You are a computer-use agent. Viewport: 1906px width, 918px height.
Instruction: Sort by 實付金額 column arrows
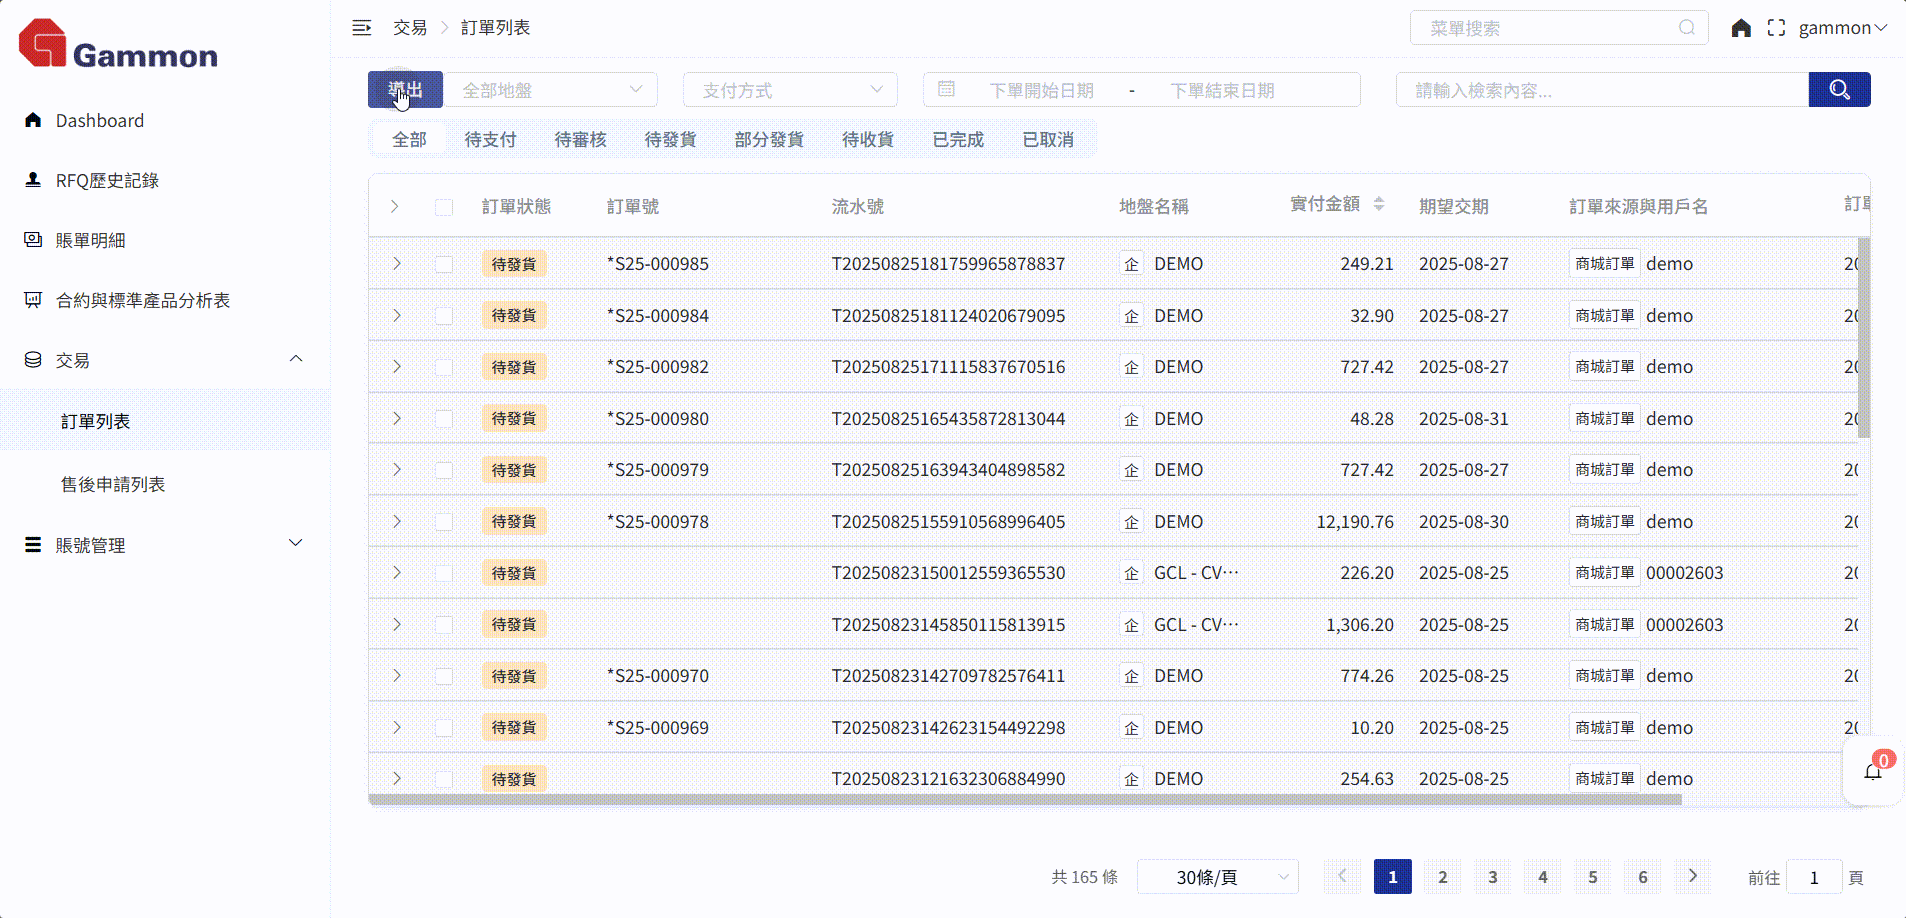[x=1379, y=204]
